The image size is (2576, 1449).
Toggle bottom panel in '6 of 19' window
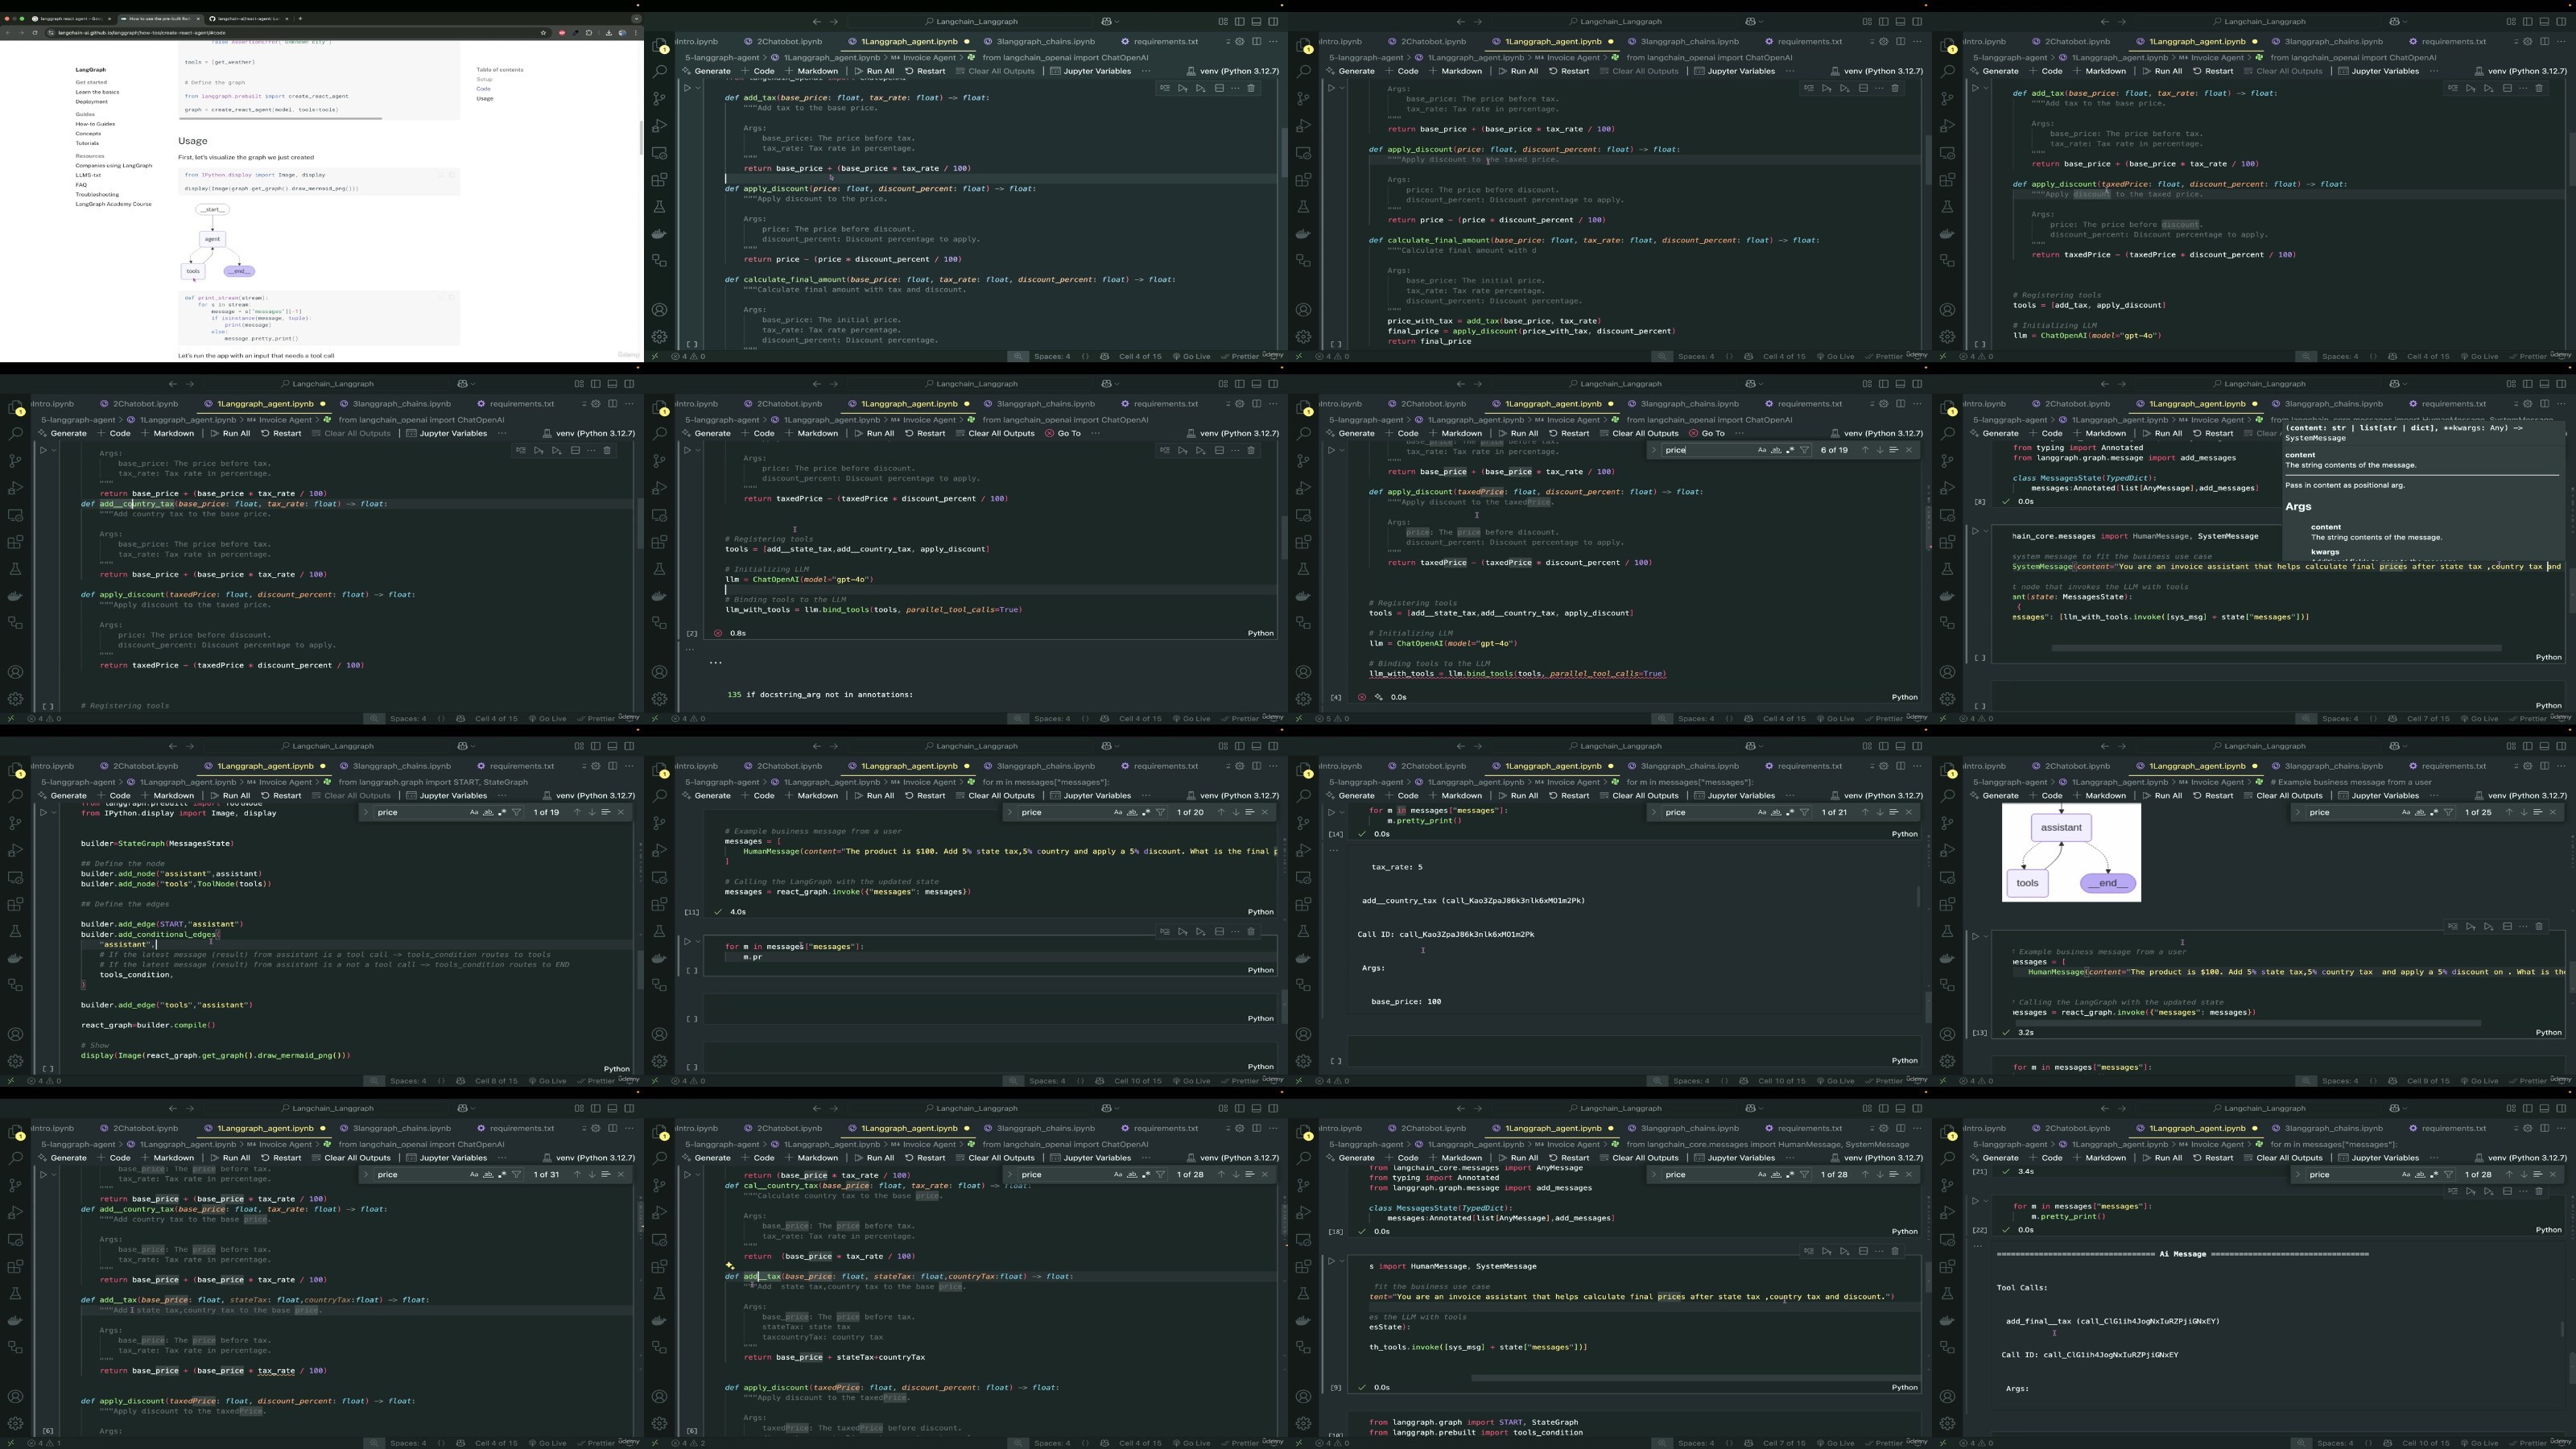click(x=1900, y=383)
